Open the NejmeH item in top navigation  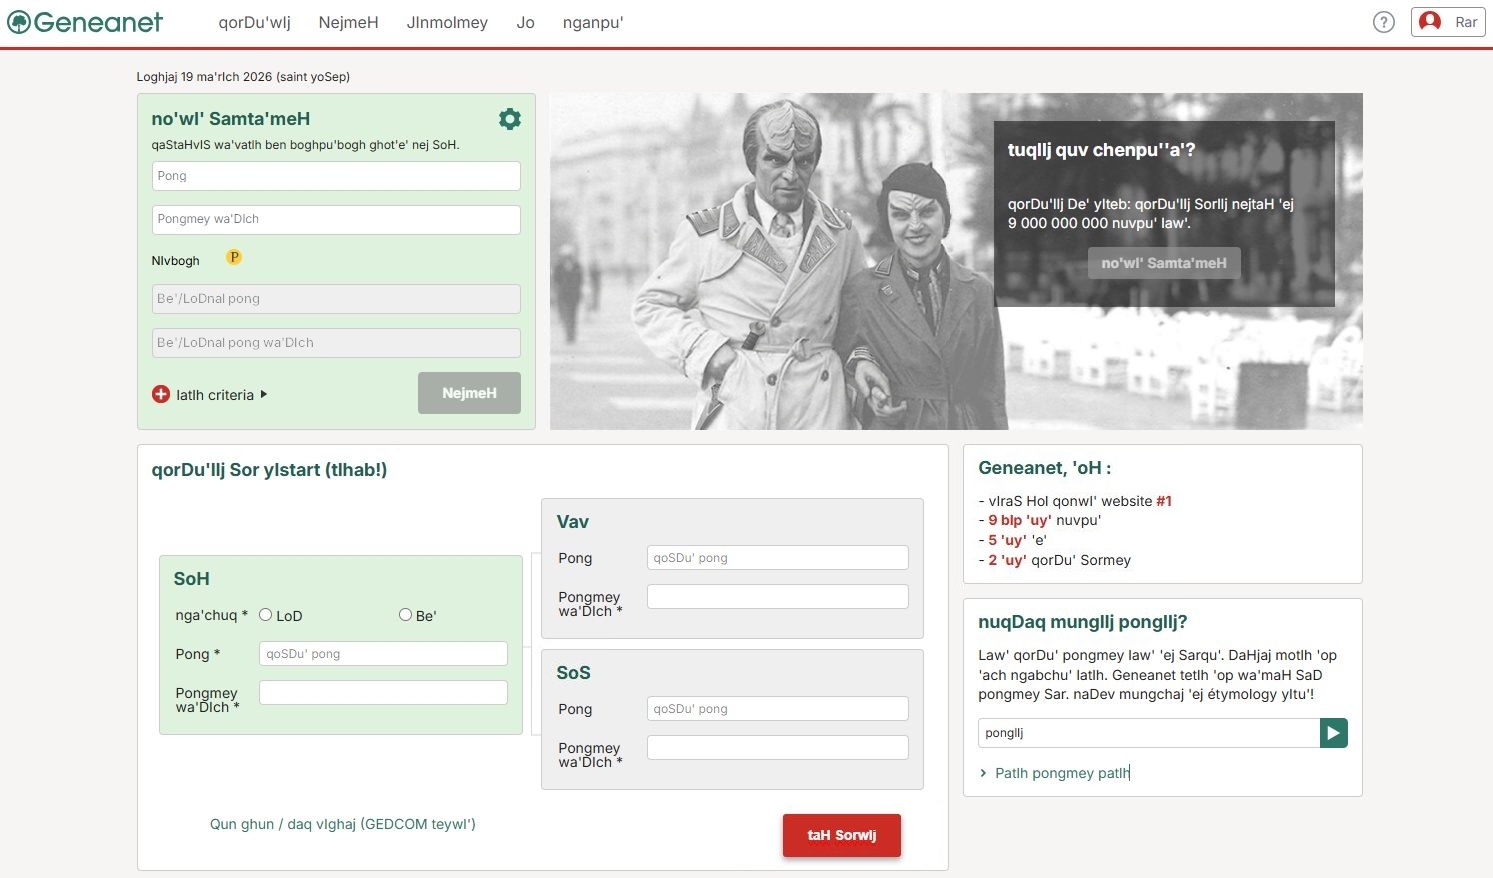[x=348, y=21]
